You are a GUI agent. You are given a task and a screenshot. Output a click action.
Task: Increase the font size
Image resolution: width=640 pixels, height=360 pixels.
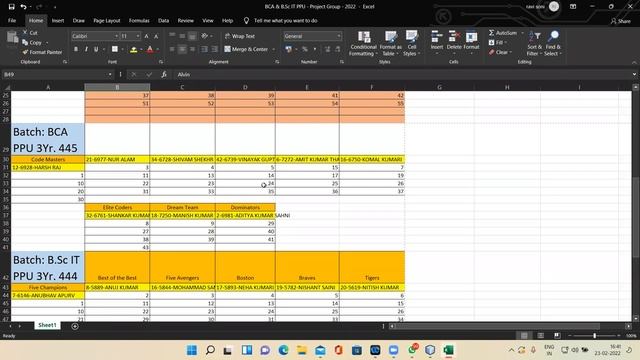[x=146, y=36]
